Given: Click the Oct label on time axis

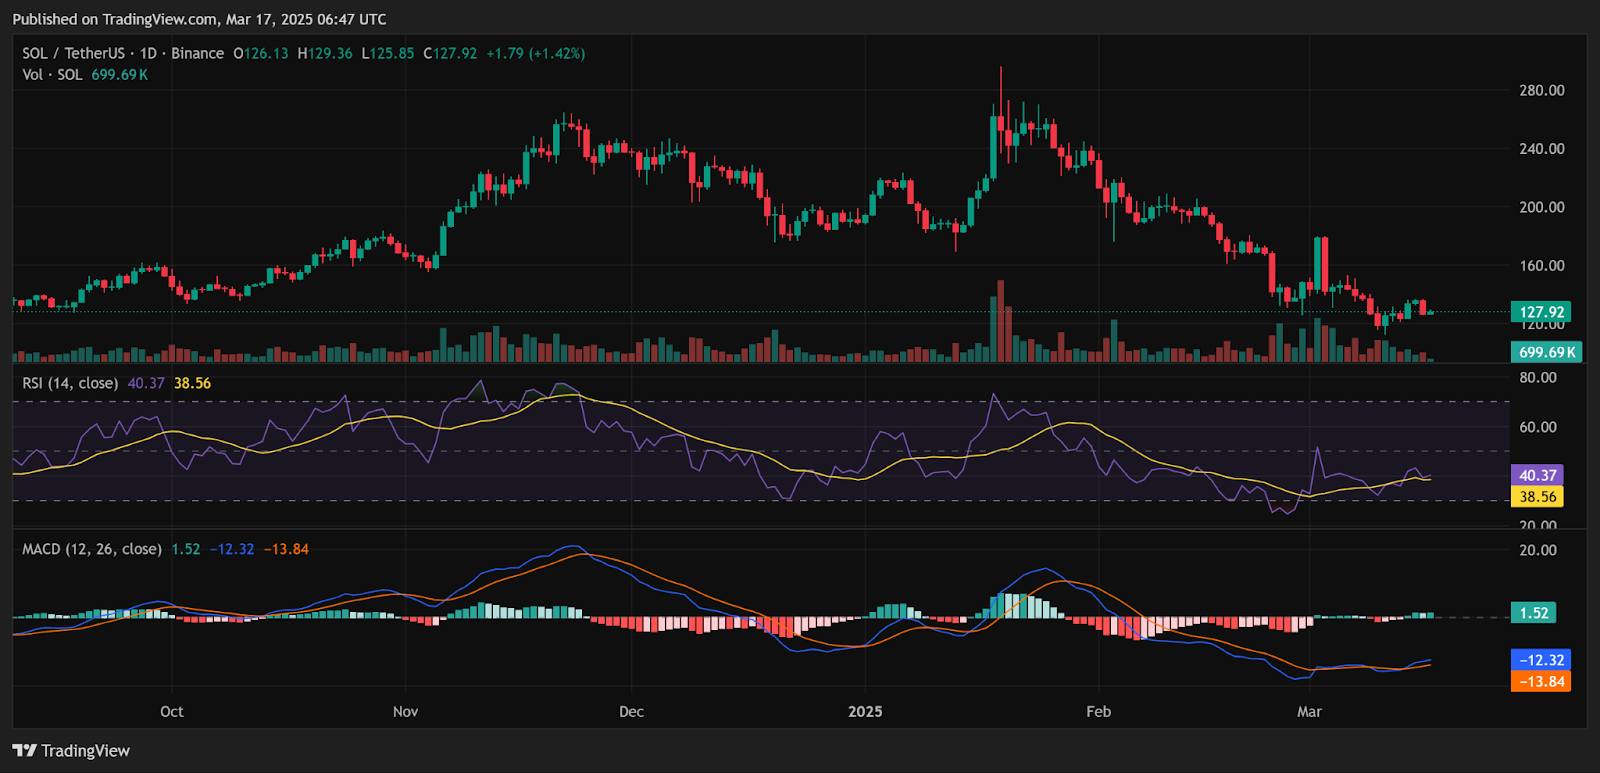Looking at the screenshot, I should click(171, 712).
